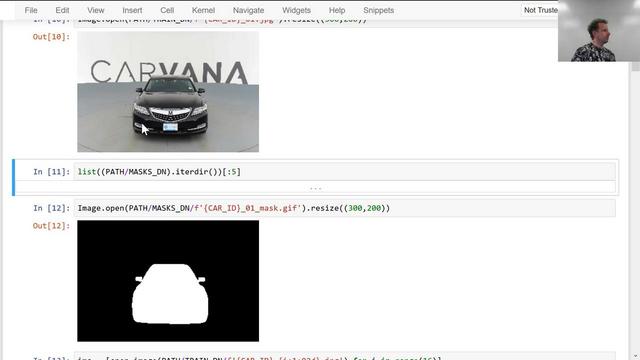Open the Edit menu

tap(62, 10)
